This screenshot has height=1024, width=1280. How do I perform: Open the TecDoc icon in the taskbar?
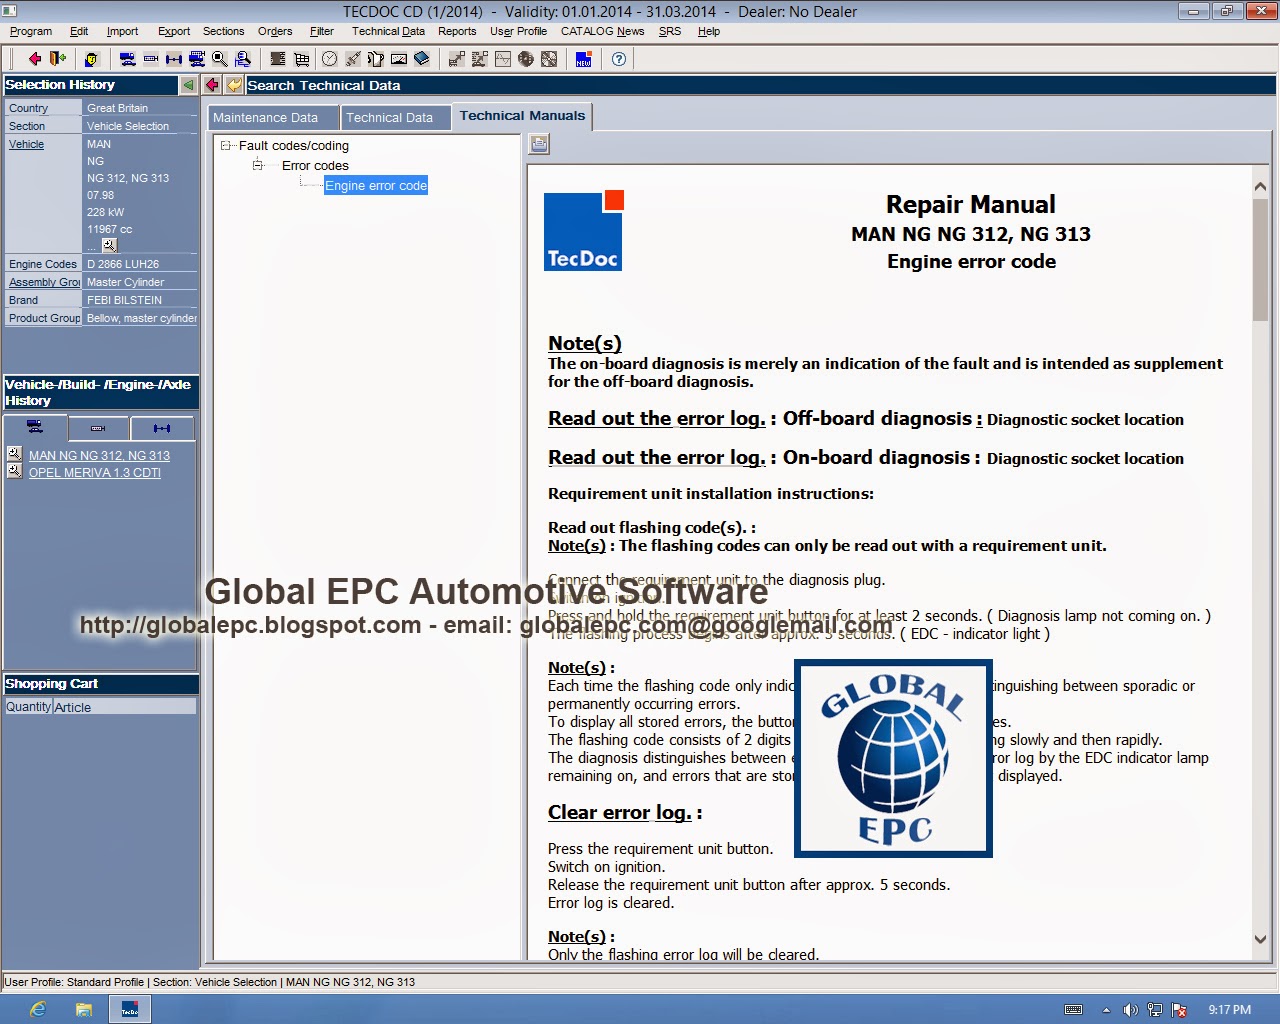(129, 1009)
